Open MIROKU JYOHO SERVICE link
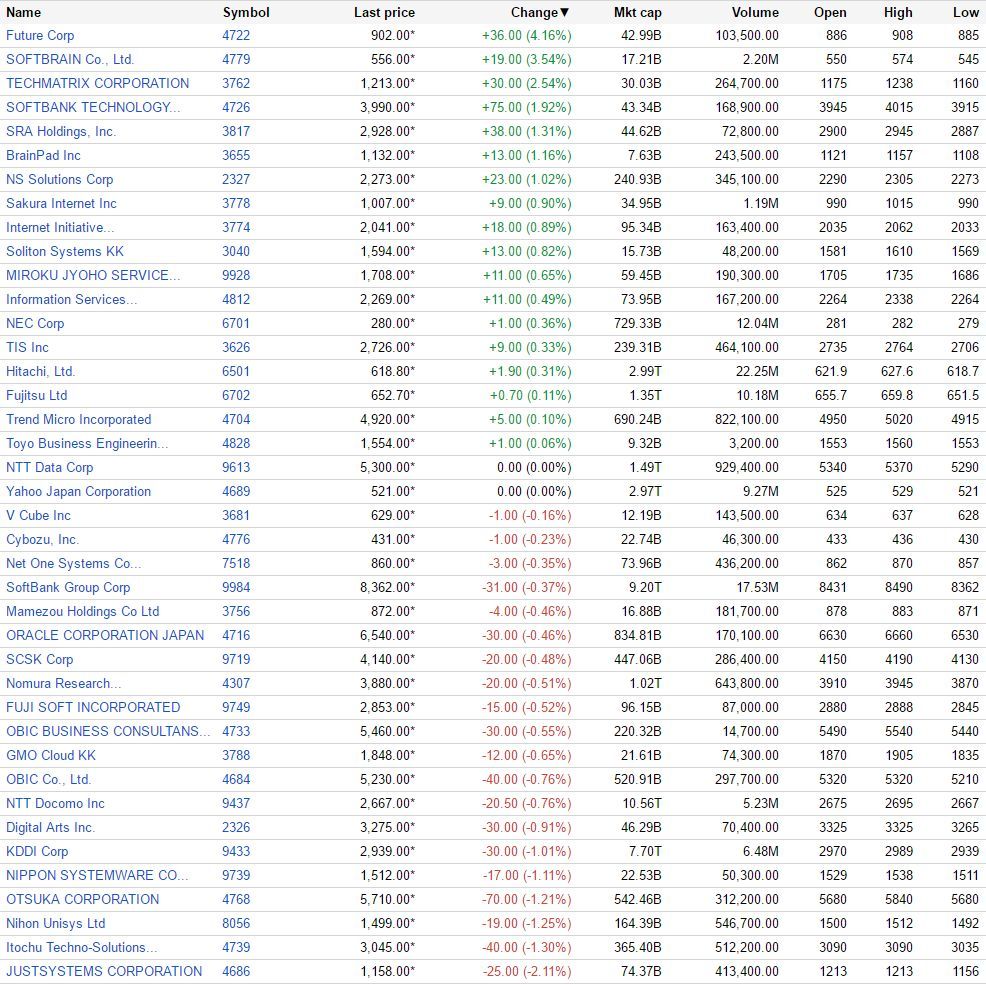 [93, 275]
